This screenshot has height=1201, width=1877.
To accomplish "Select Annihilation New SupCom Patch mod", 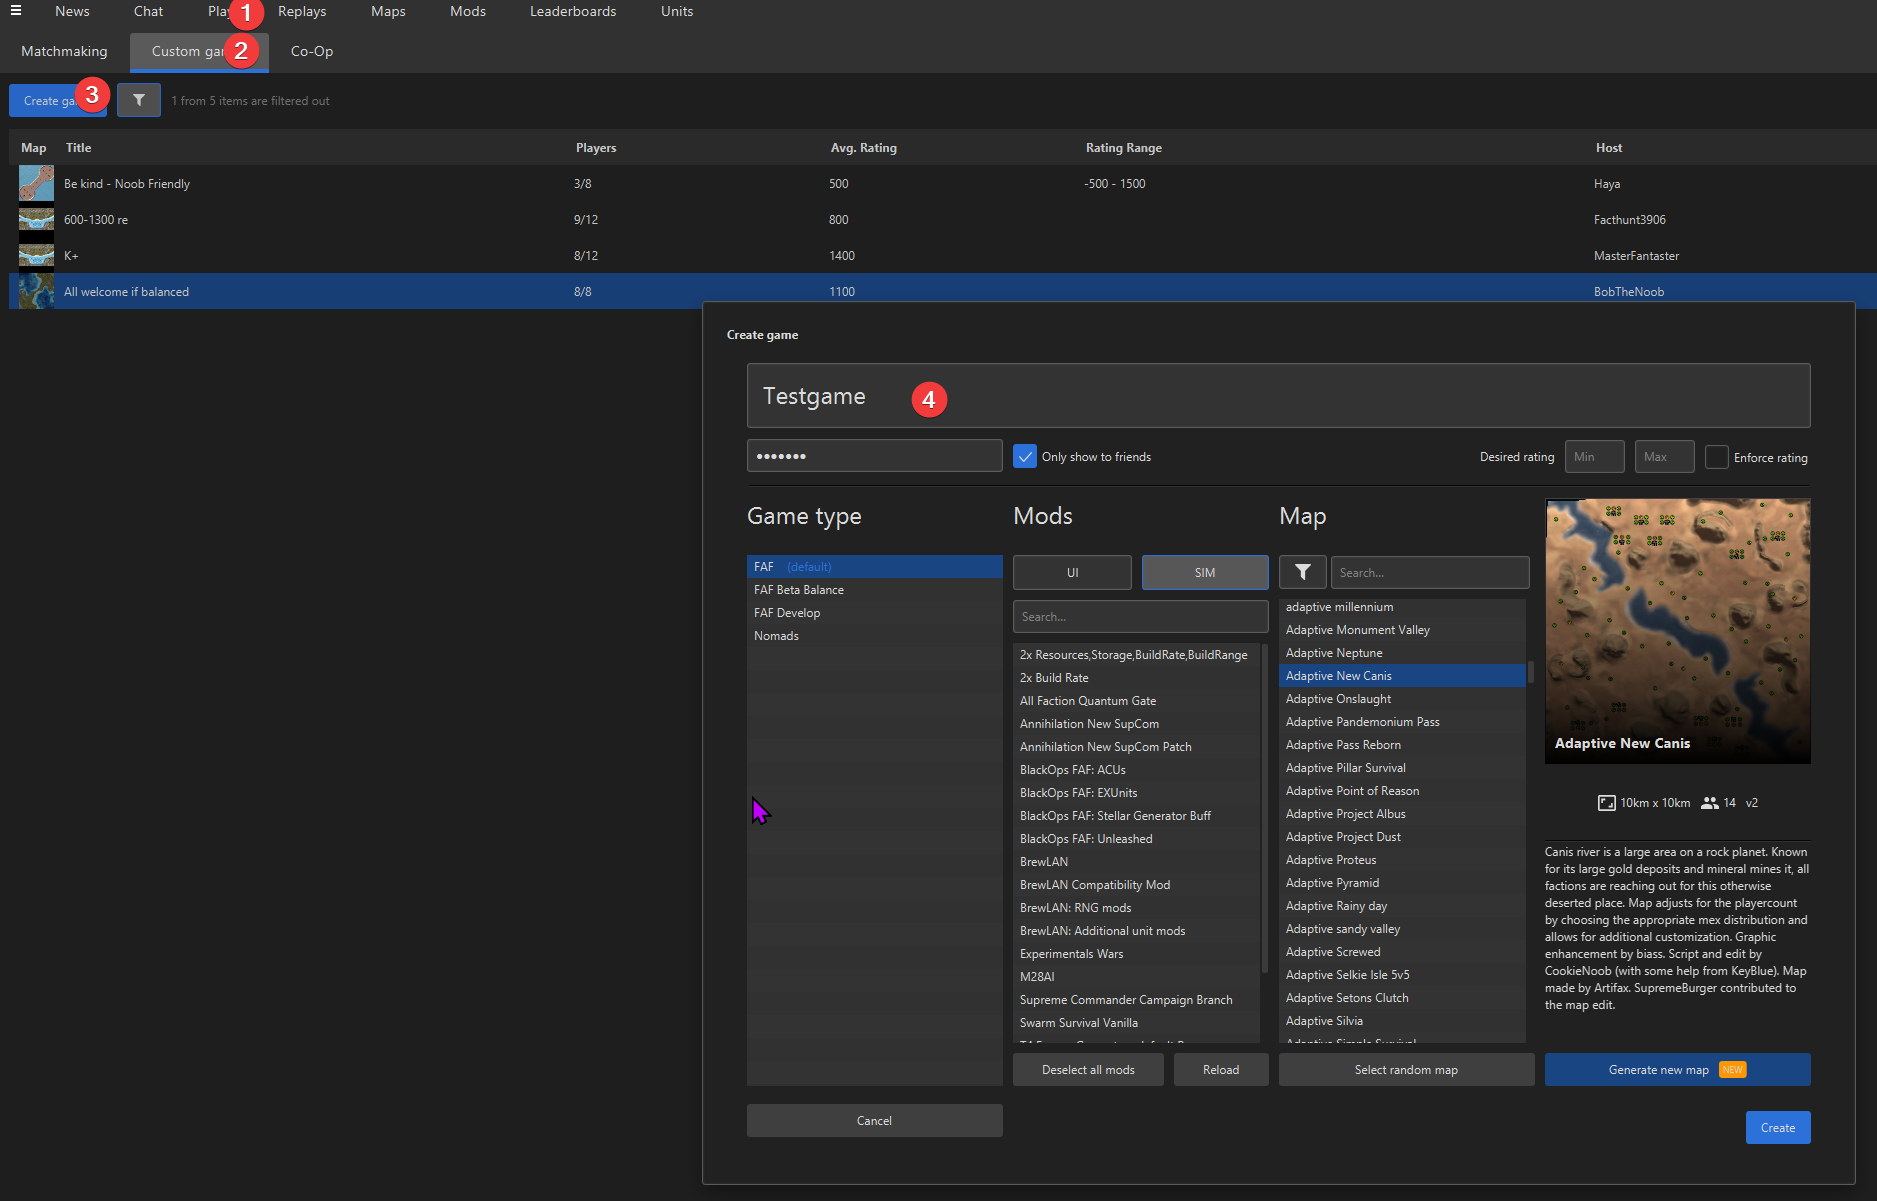I will pos(1136,746).
